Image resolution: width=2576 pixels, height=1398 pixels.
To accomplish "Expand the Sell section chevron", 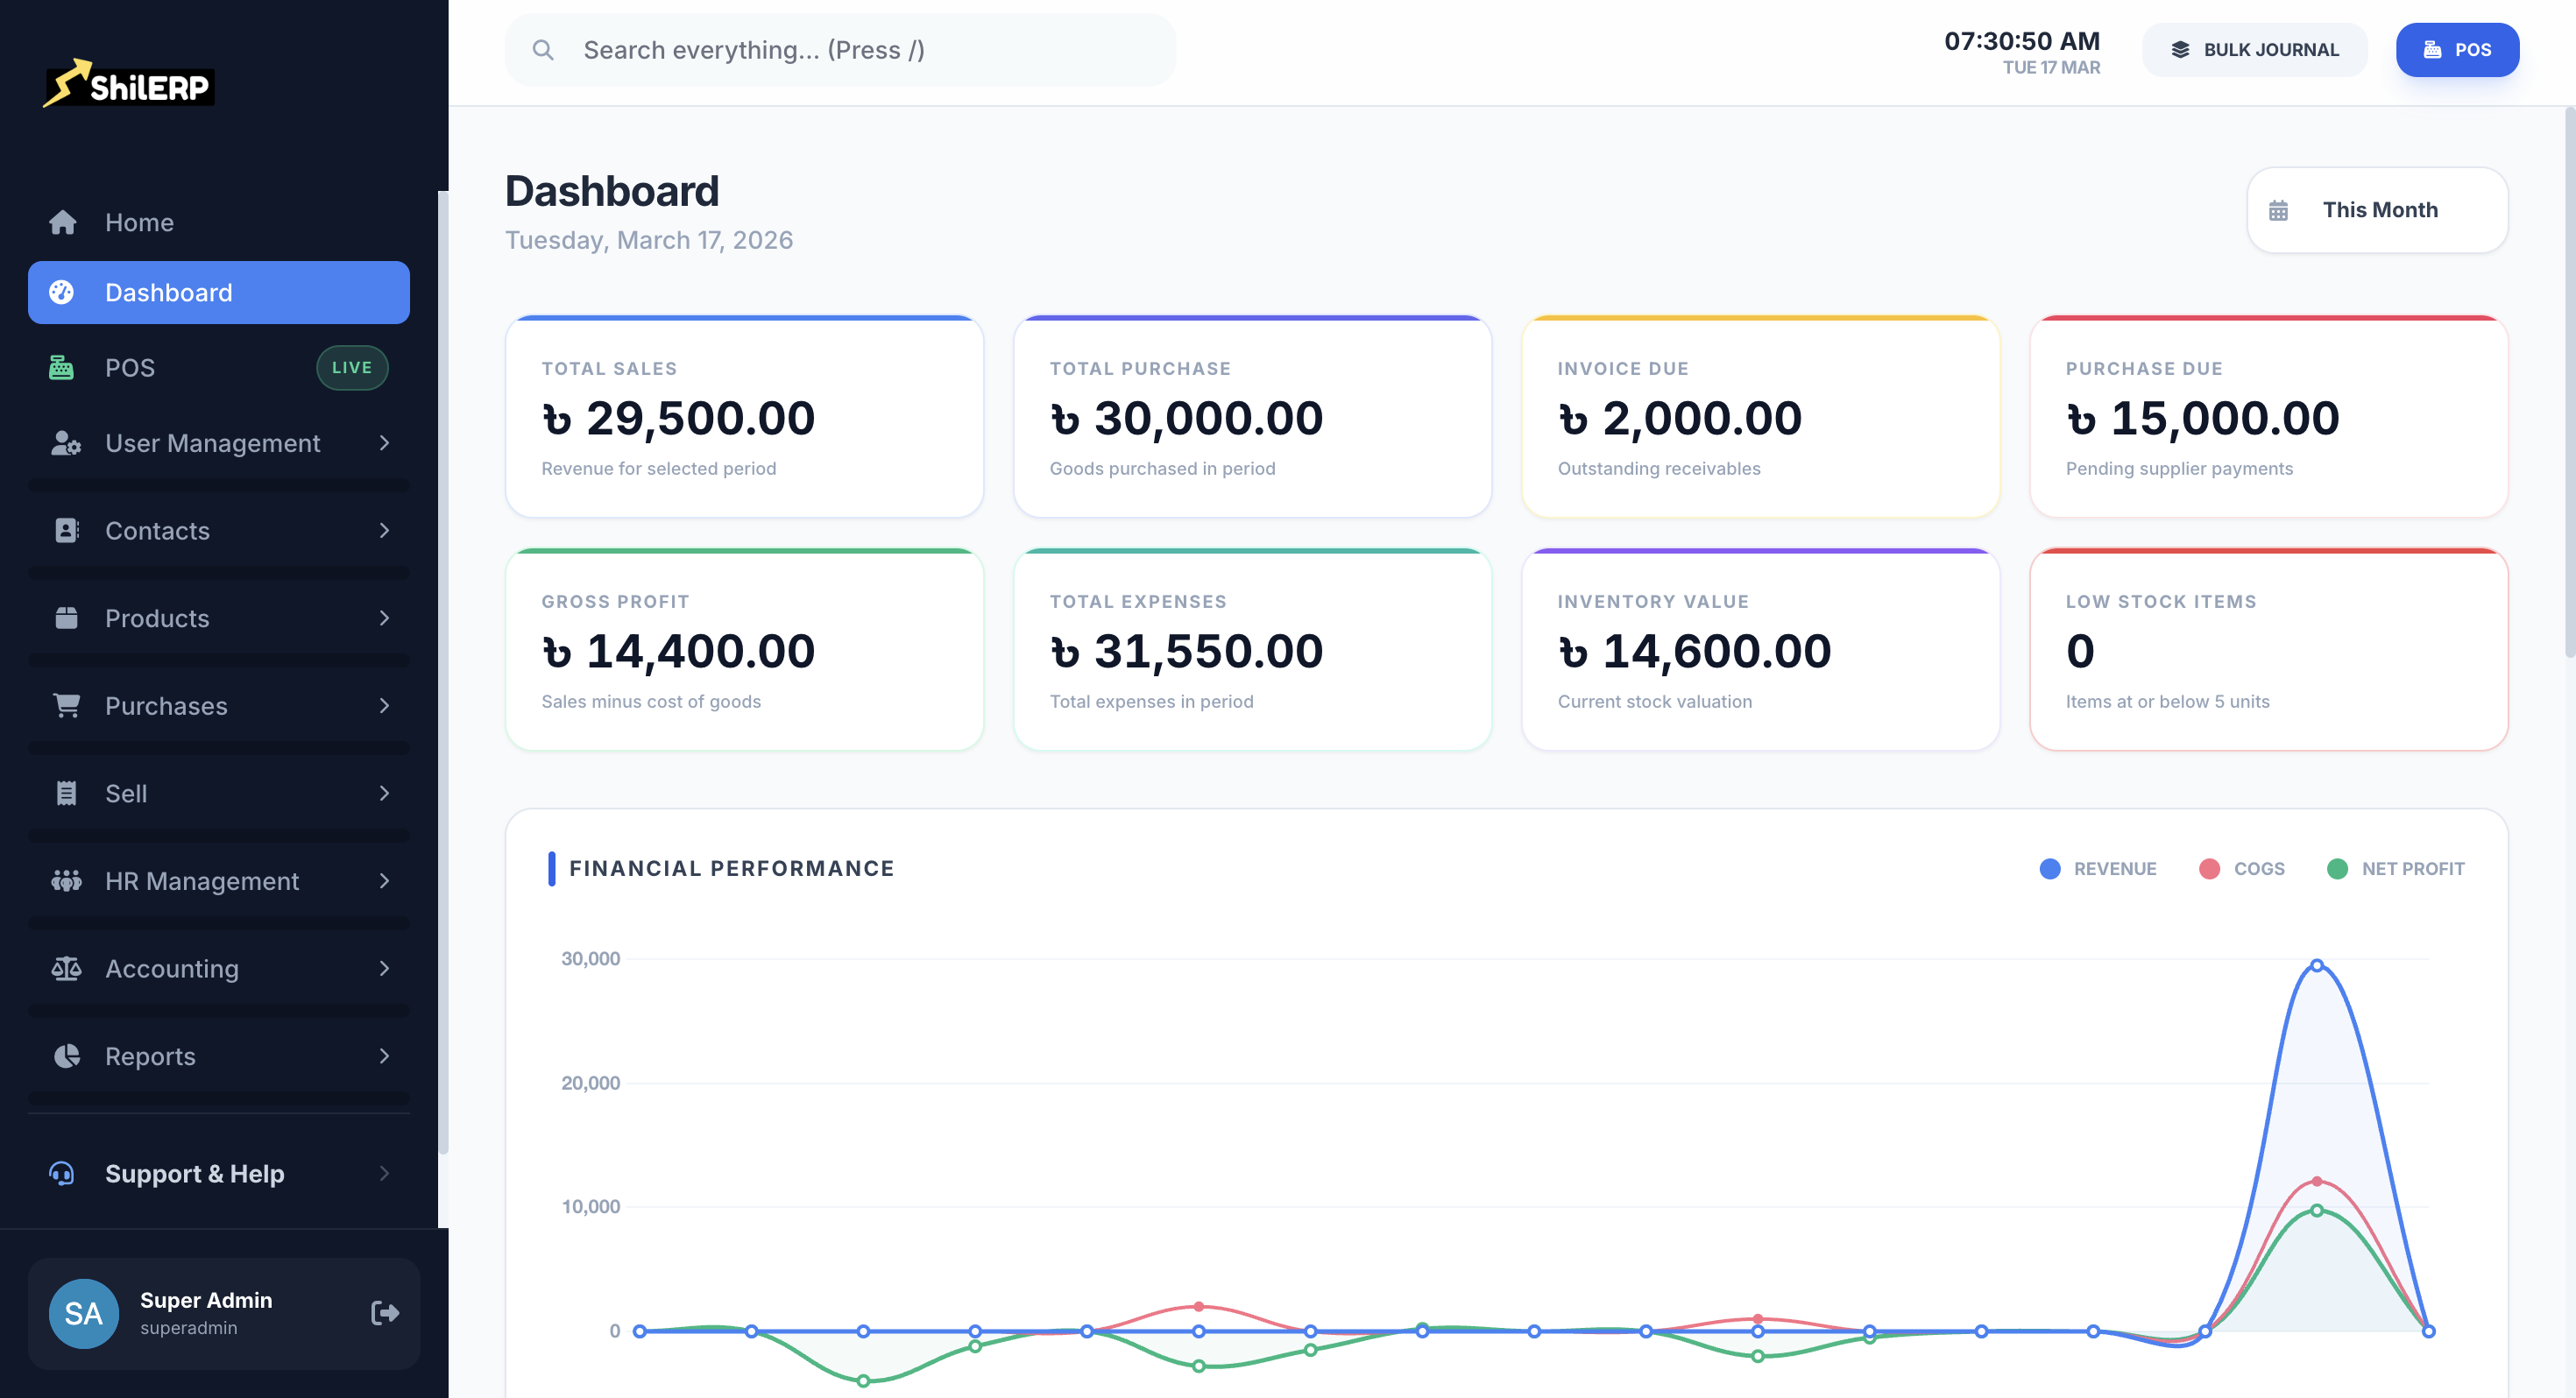I will click(x=385, y=793).
